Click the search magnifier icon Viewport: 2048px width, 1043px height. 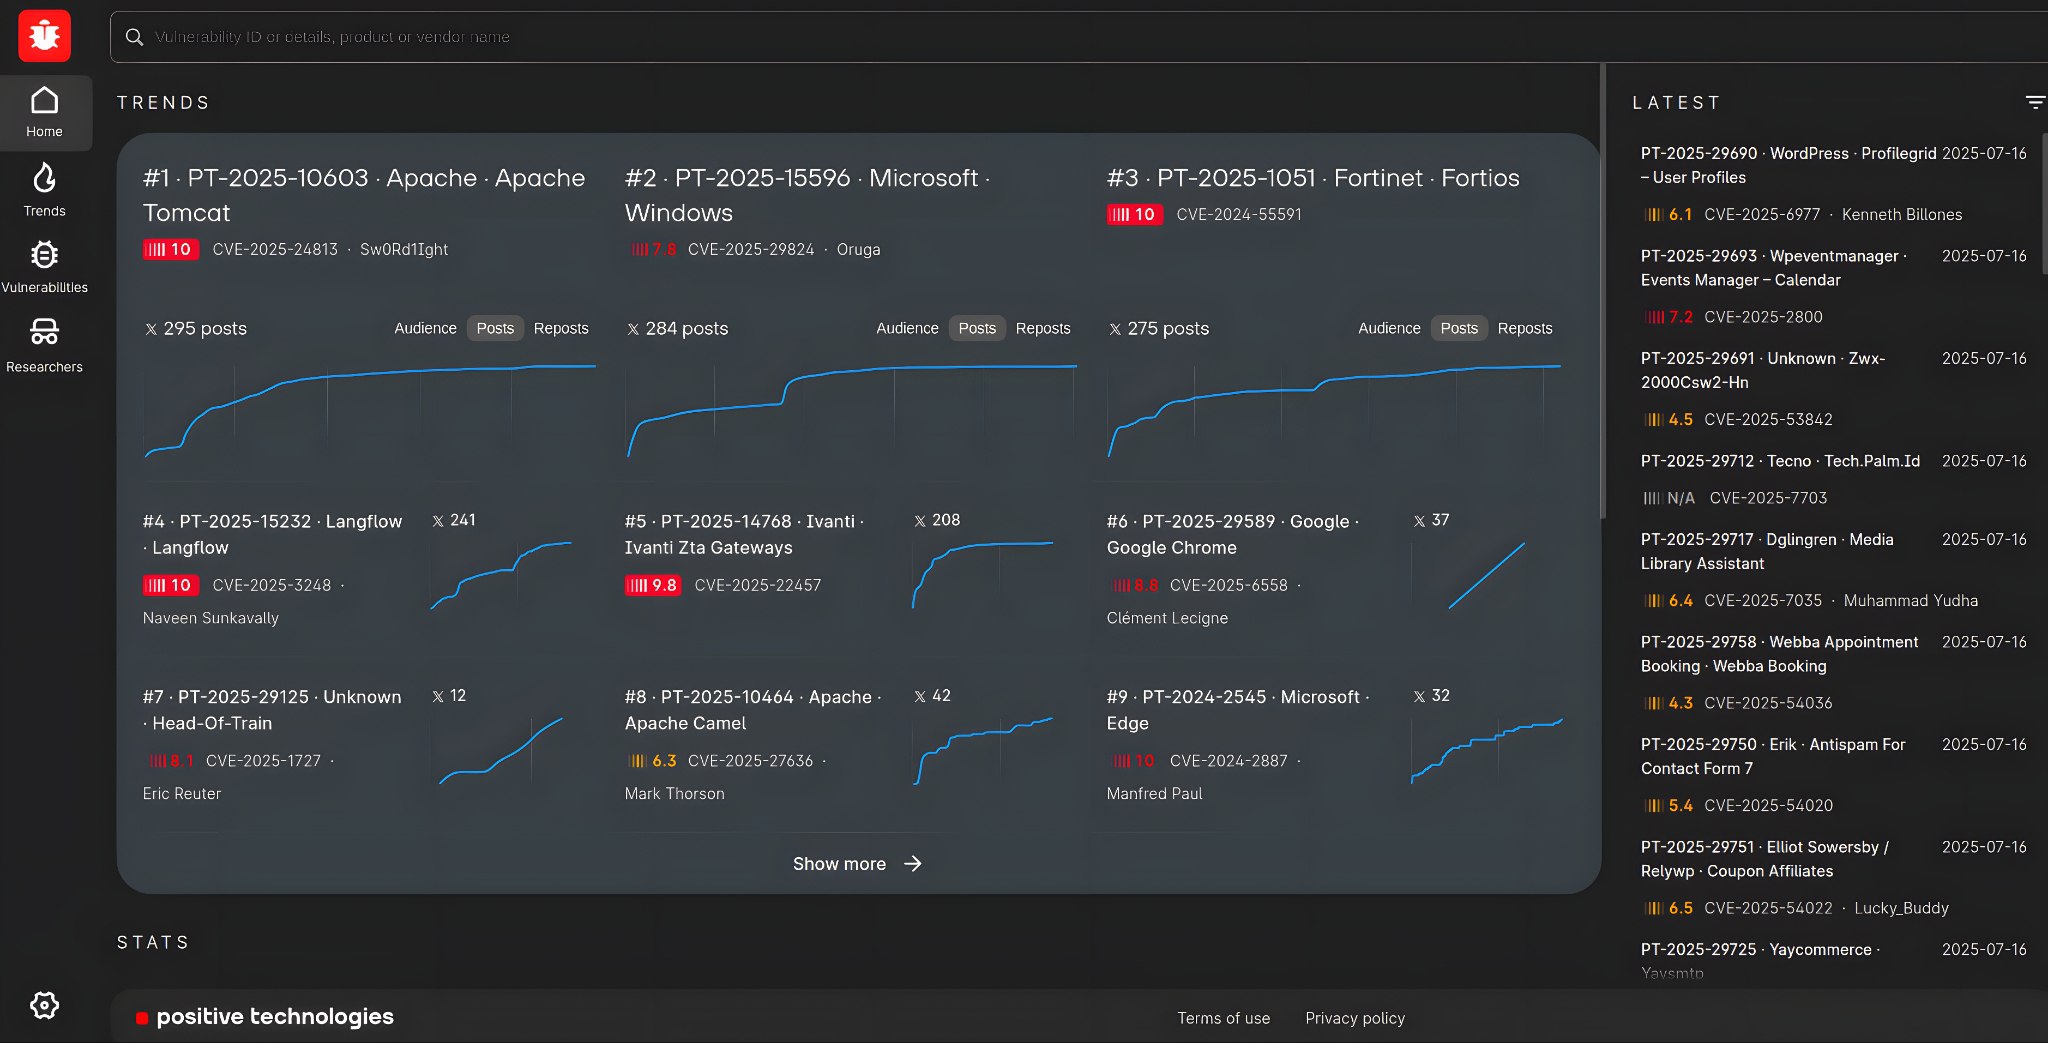tap(134, 37)
